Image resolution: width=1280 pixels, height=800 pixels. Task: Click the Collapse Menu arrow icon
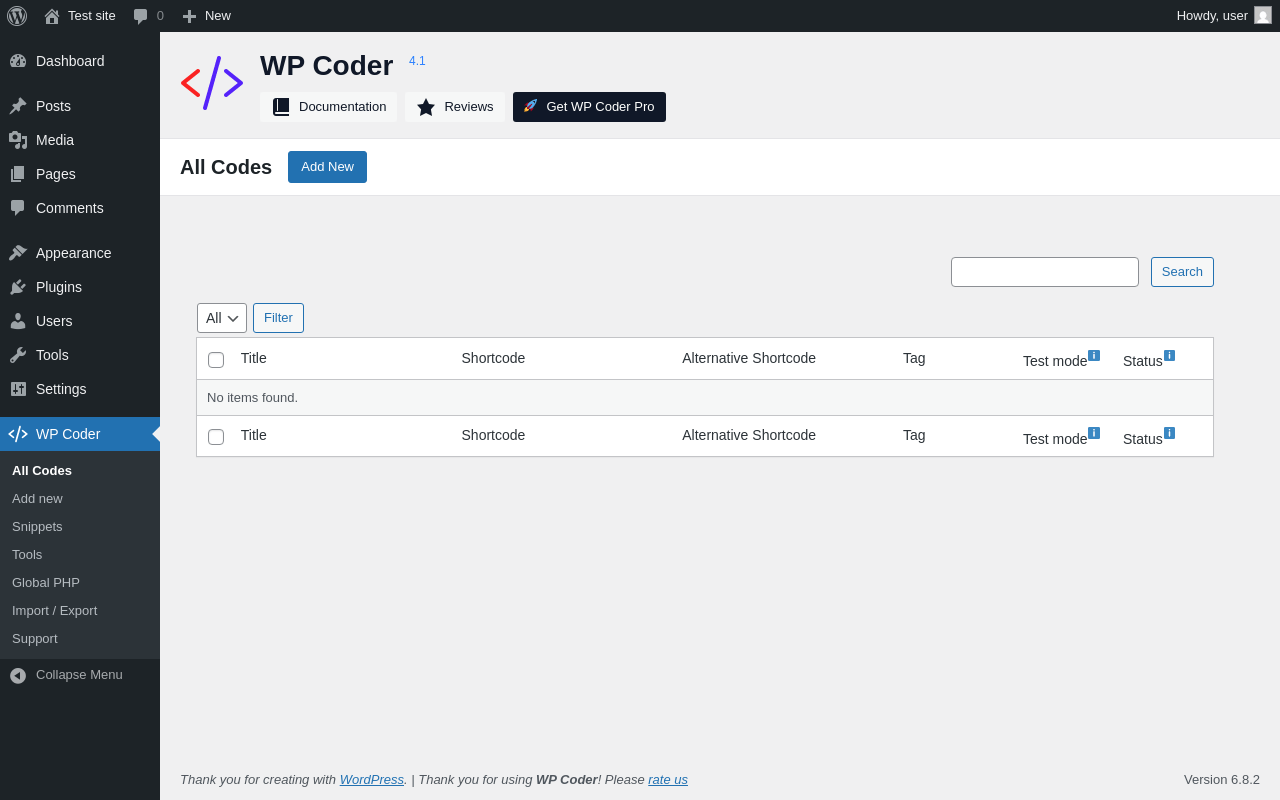[x=18, y=675]
